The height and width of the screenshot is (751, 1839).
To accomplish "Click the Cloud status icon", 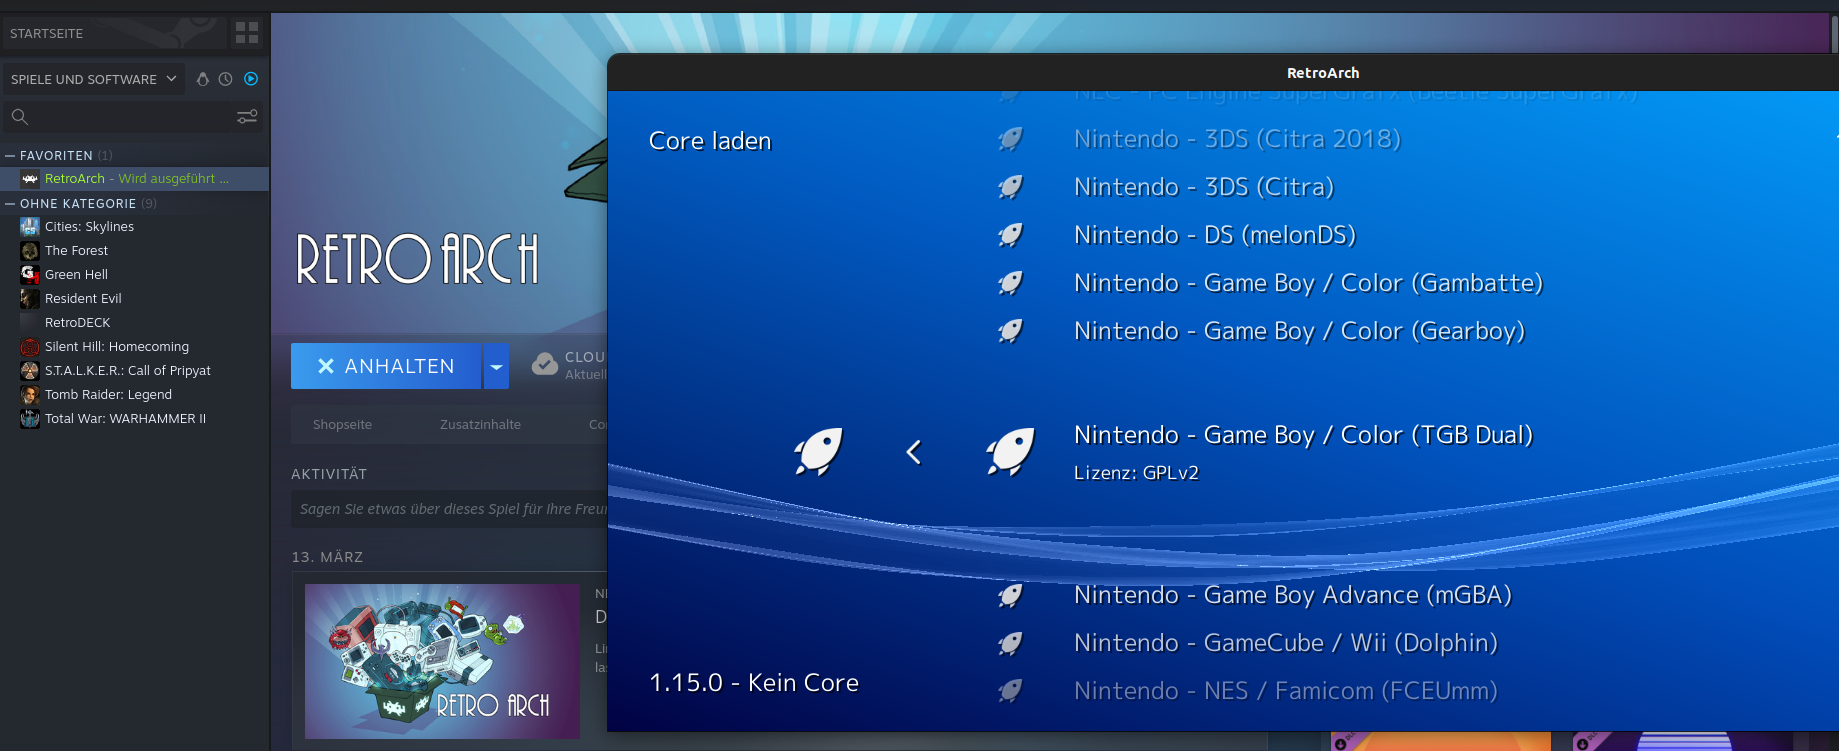I will point(545,364).
